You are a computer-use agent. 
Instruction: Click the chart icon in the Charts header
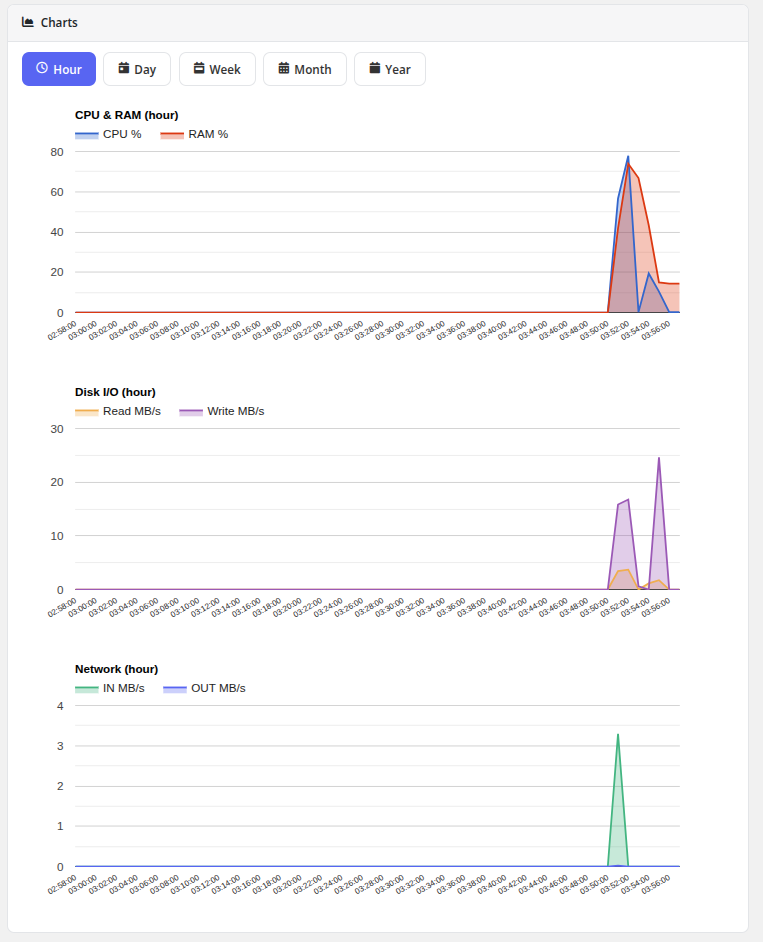click(28, 22)
